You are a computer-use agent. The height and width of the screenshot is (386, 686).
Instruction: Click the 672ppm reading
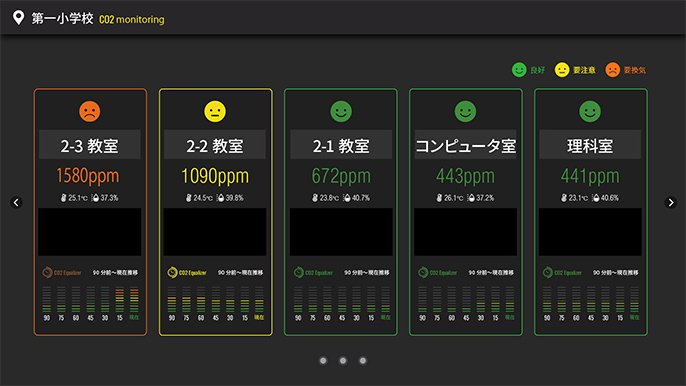[341, 176]
